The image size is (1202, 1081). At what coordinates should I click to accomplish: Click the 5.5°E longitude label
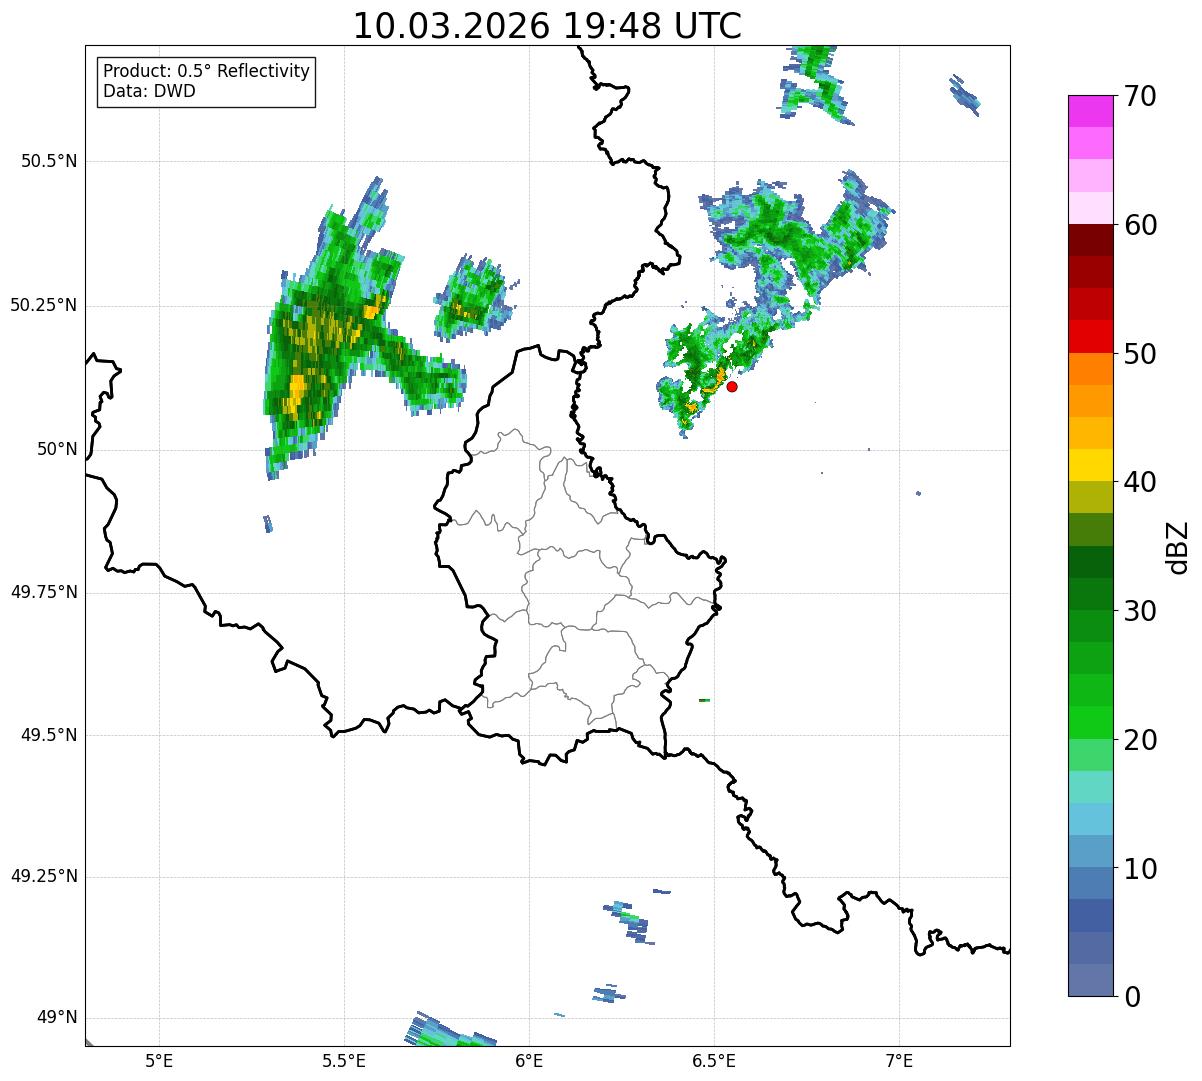tap(344, 1060)
